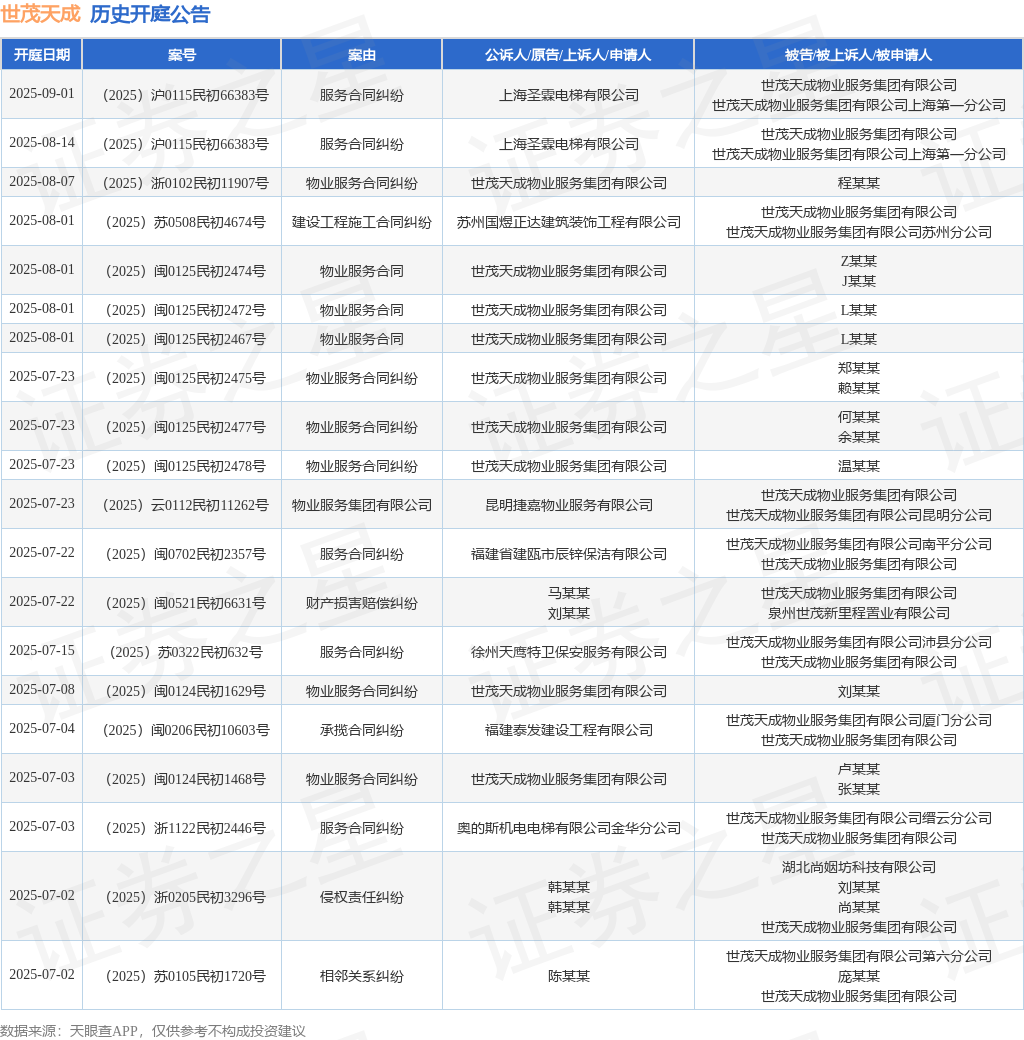This screenshot has width=1024, height=1040.
Task: Click plaintiff 马某某
Action: click(568, 593)
